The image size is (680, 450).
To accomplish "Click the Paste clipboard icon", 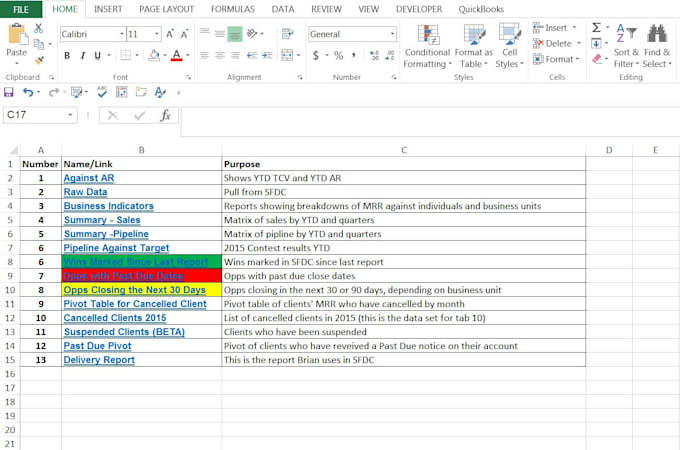I will coord(17,35).
